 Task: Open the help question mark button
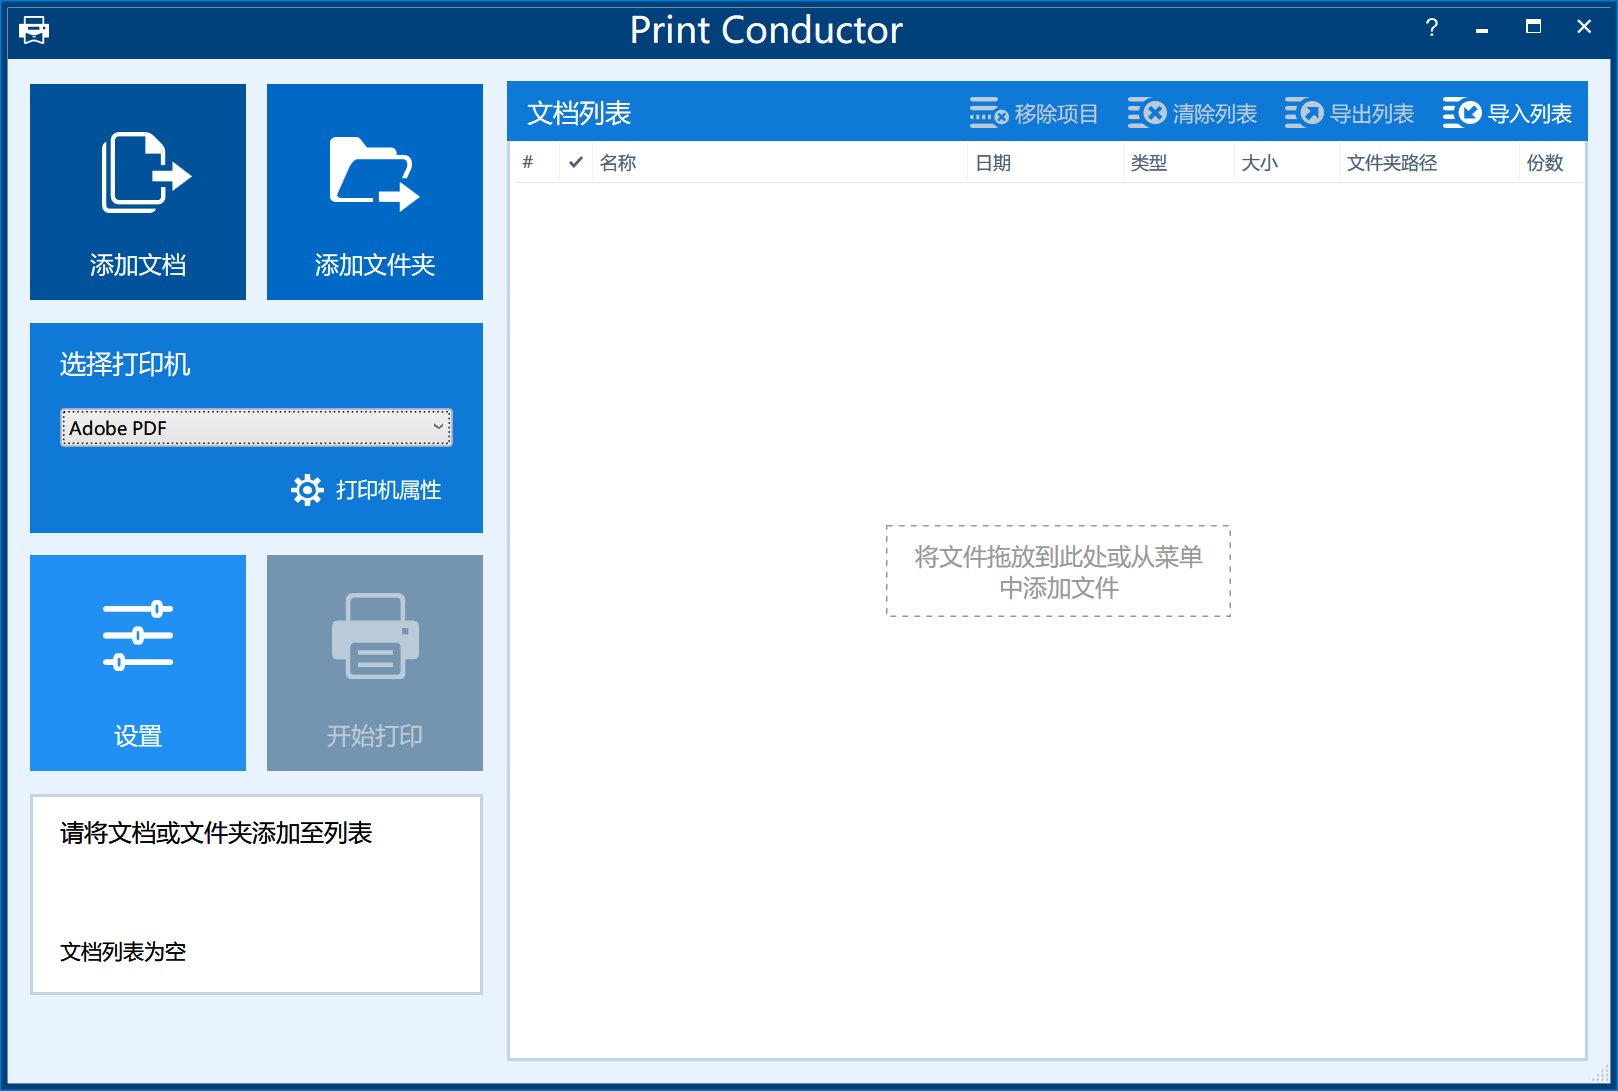pyautogui.click(x=1432, y=28)
